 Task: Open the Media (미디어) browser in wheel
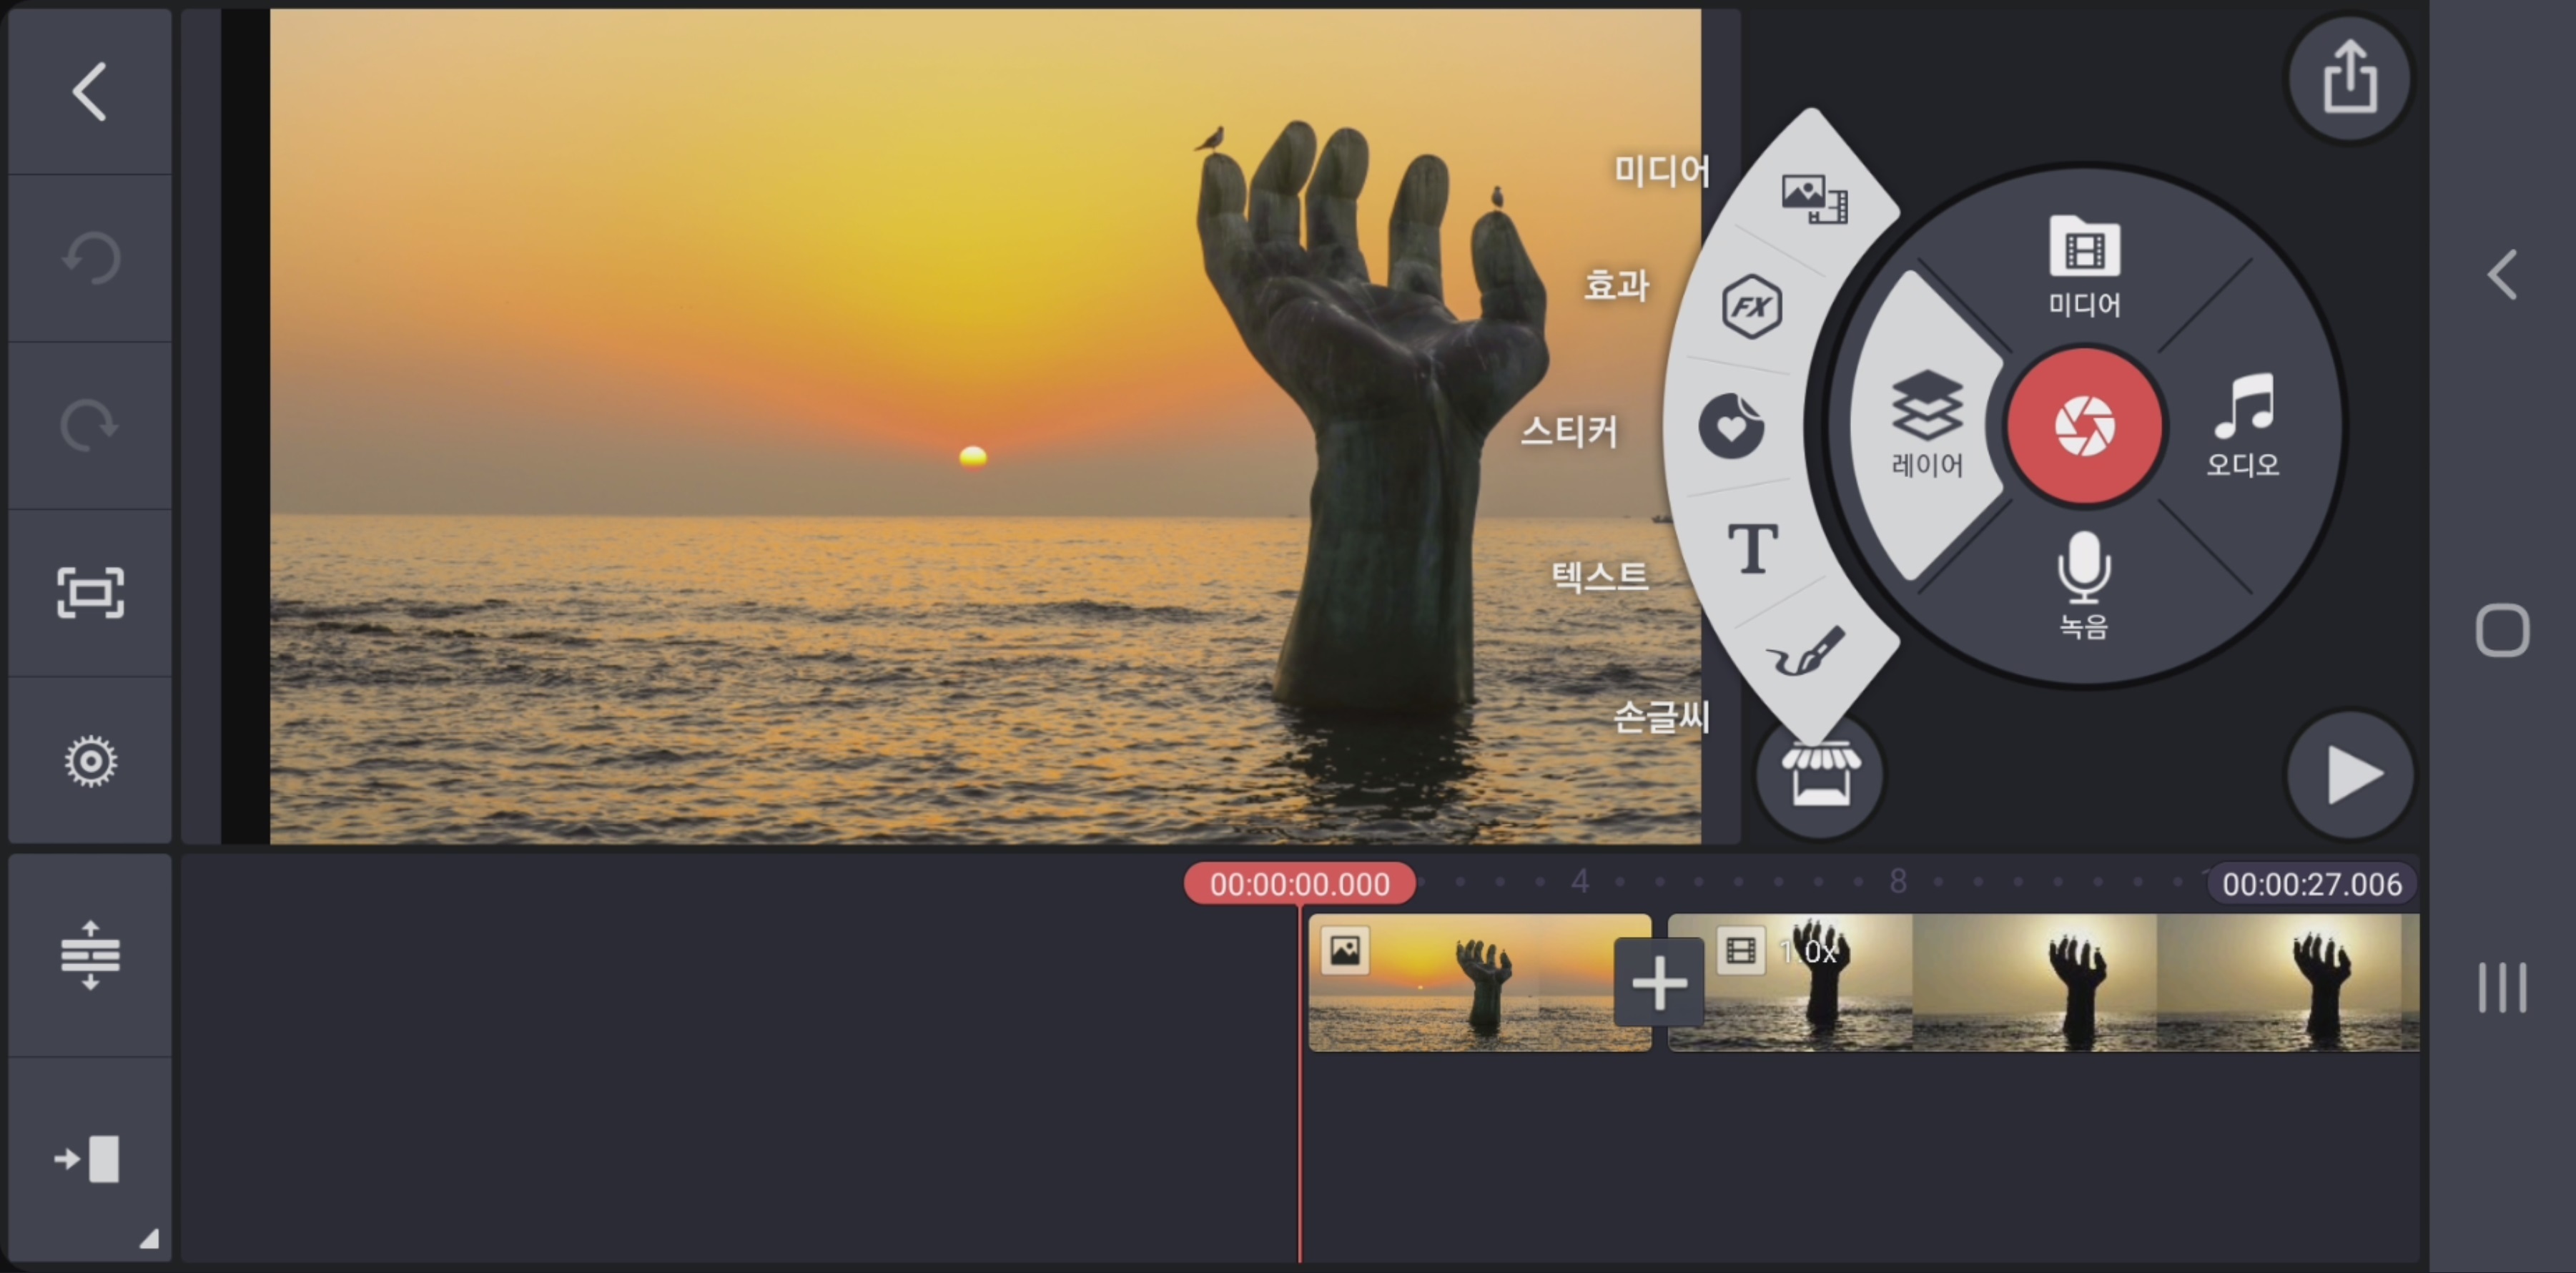[x=2084, y=265]
